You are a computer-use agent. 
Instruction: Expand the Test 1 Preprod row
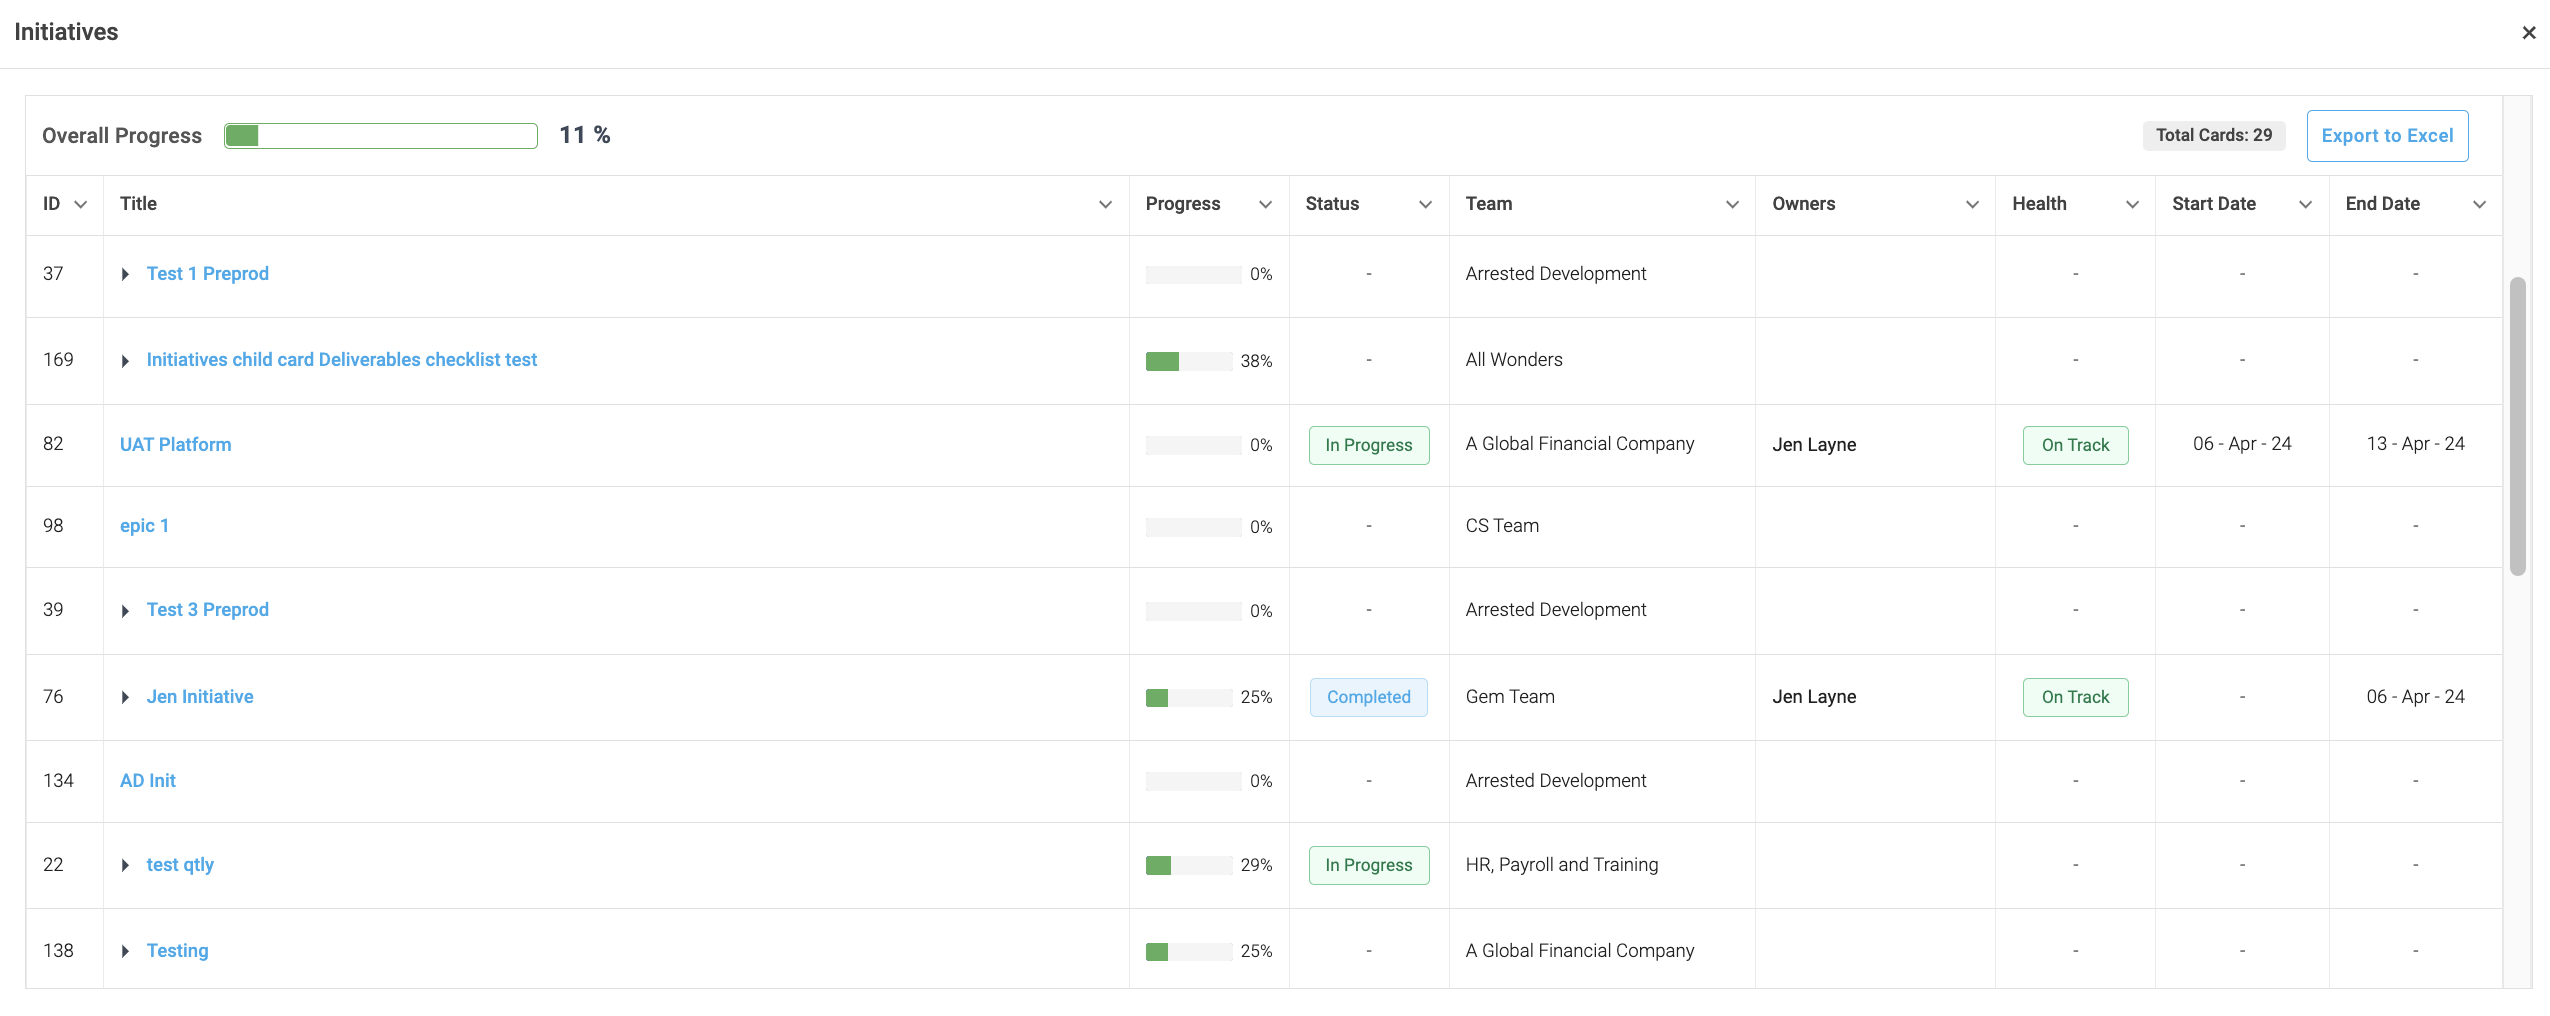coord(125,274)
